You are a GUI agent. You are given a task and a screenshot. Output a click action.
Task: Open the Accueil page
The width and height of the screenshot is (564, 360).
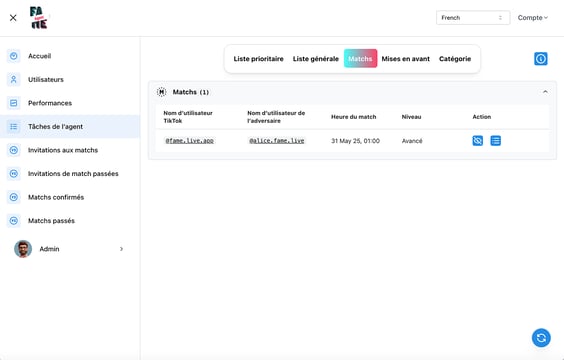[x=40, y=56]
